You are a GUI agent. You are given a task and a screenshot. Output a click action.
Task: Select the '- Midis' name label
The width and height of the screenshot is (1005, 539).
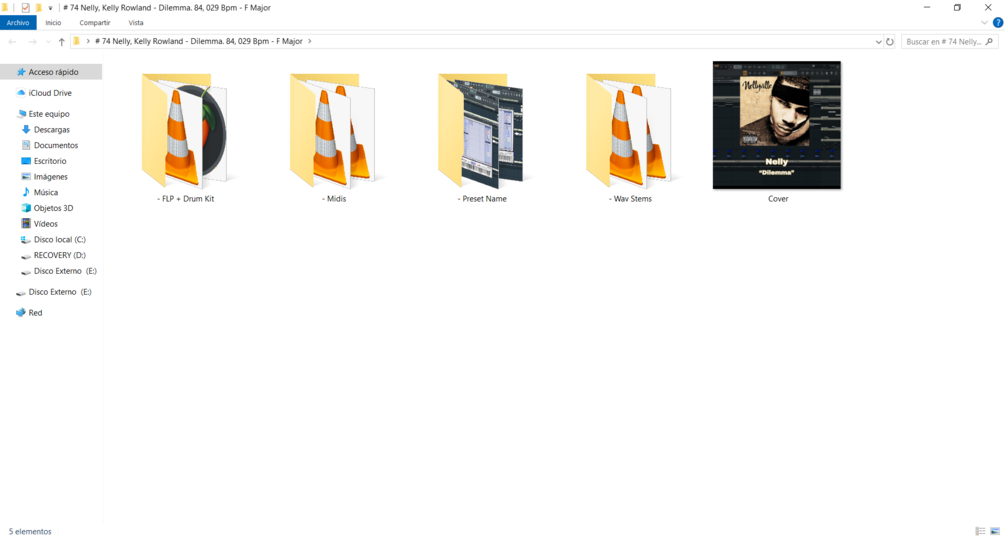[334, 199]
